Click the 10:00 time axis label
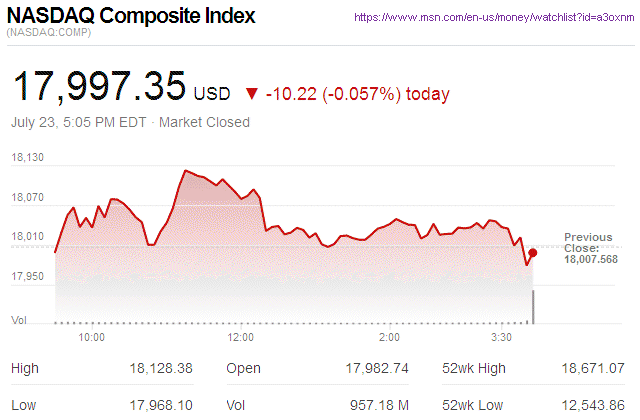This screenshot has width=640, height=420. click(92, 339)
